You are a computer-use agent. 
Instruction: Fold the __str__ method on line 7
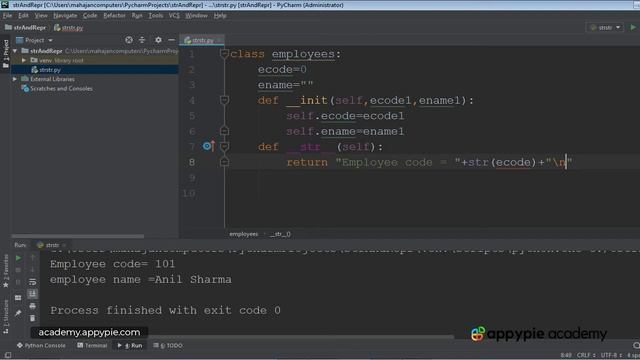coord(224,147)
